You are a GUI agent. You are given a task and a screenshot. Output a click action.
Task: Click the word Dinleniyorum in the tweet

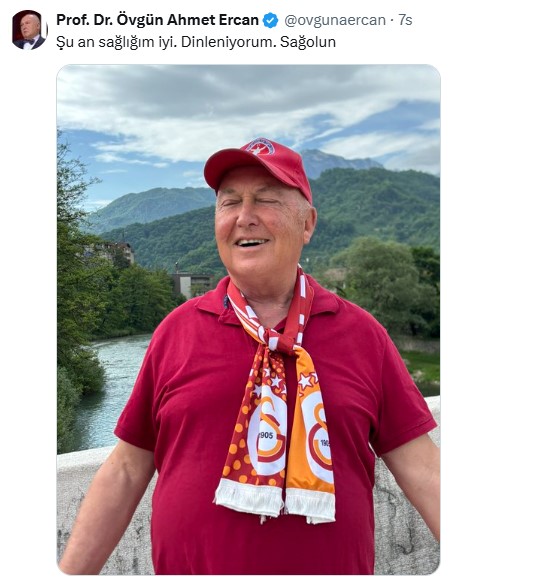tap(228, 42)
